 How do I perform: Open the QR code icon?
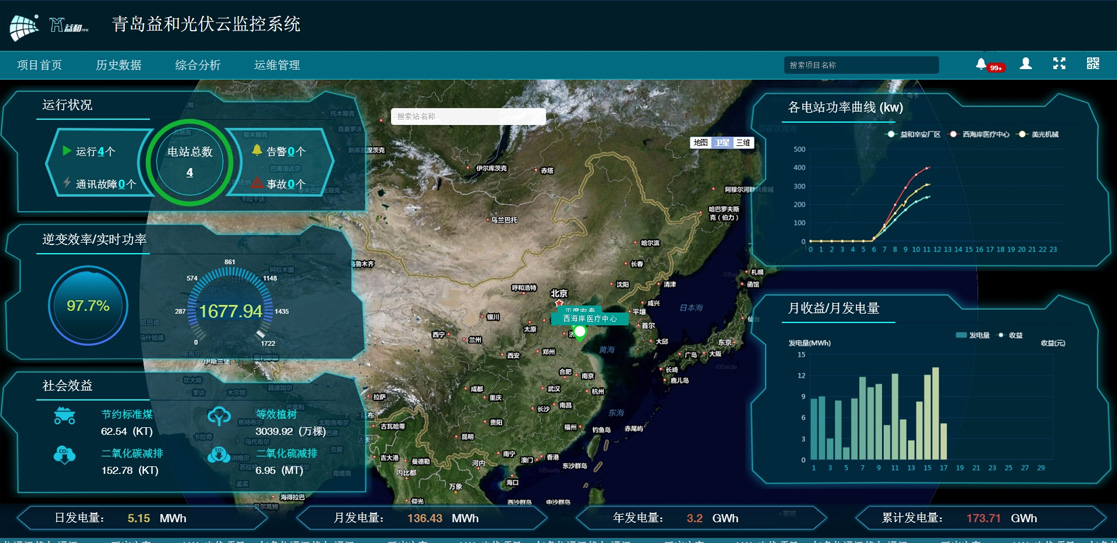click(x=1093, y=64)
